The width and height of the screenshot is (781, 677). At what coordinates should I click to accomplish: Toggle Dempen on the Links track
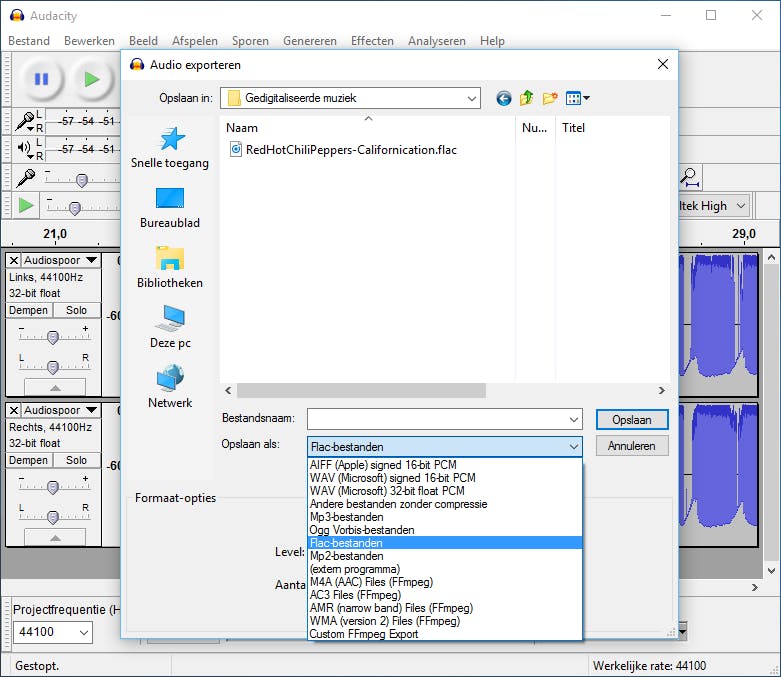click(x=28, y=310)
